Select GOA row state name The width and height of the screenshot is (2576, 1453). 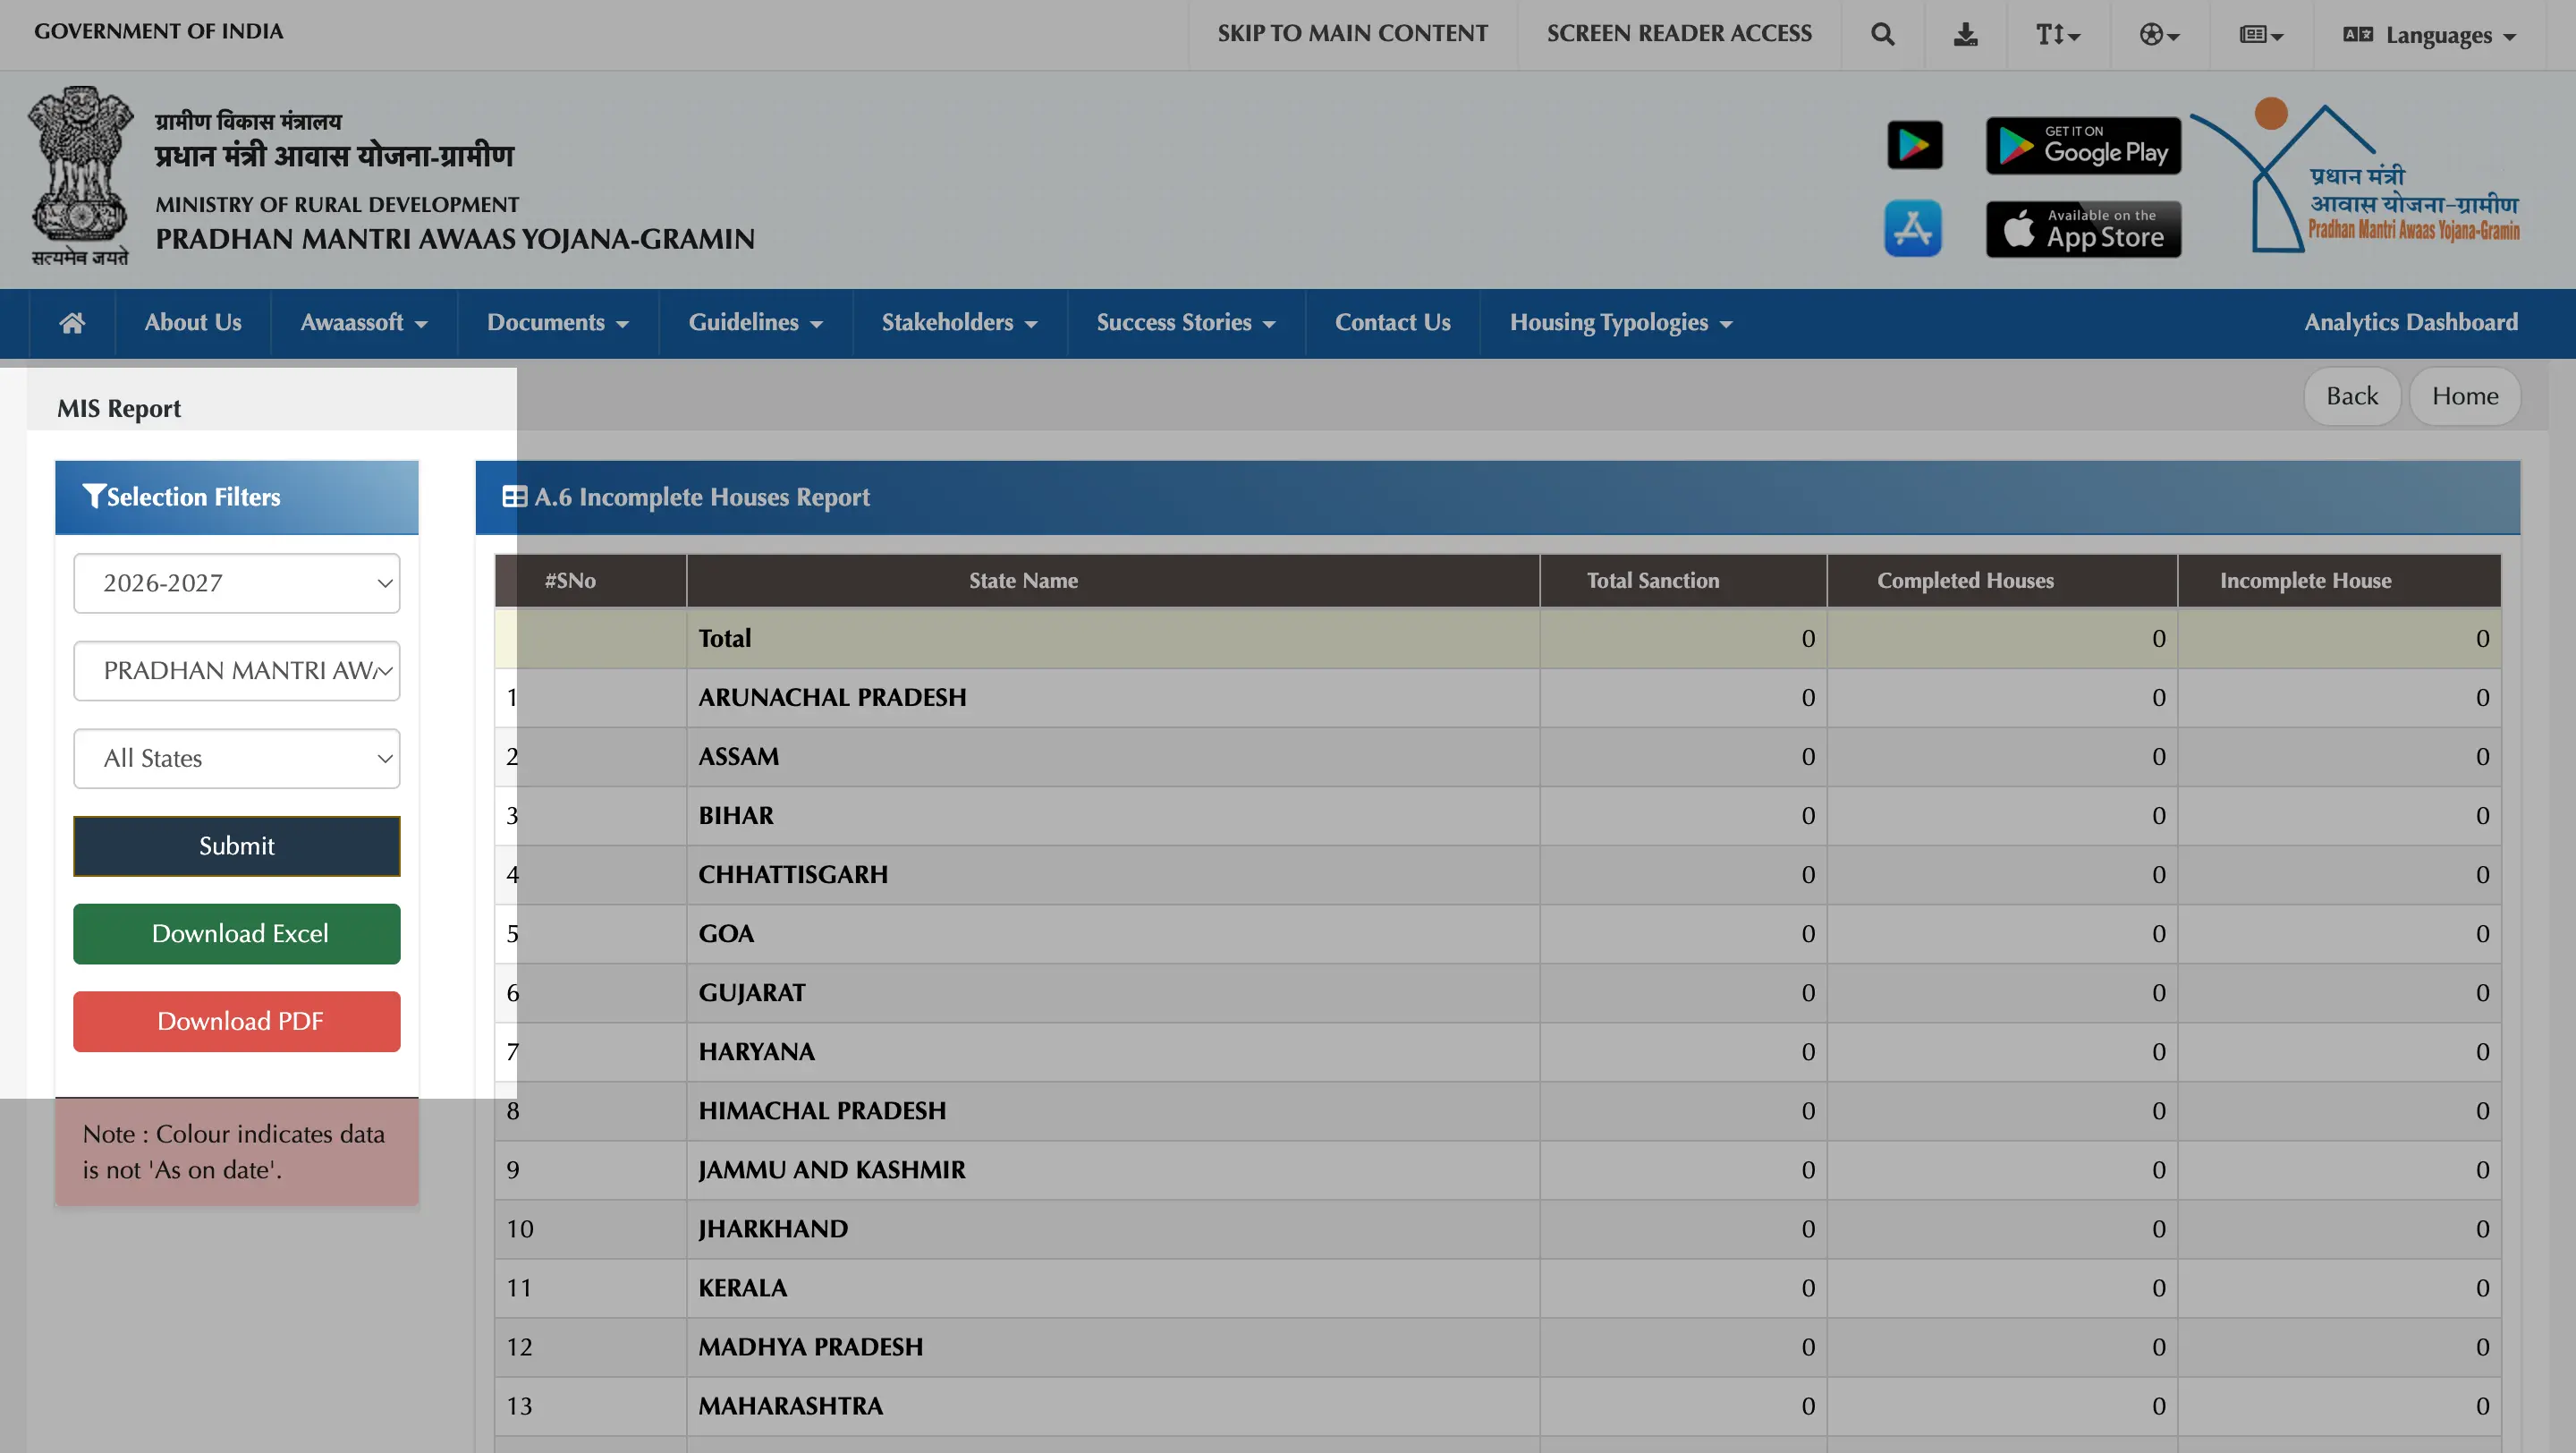pos(726,934)
